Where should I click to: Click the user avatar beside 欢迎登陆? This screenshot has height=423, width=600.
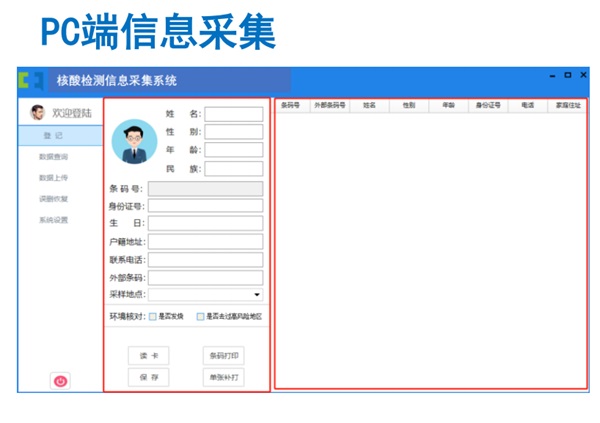click(x=38, y=113)
